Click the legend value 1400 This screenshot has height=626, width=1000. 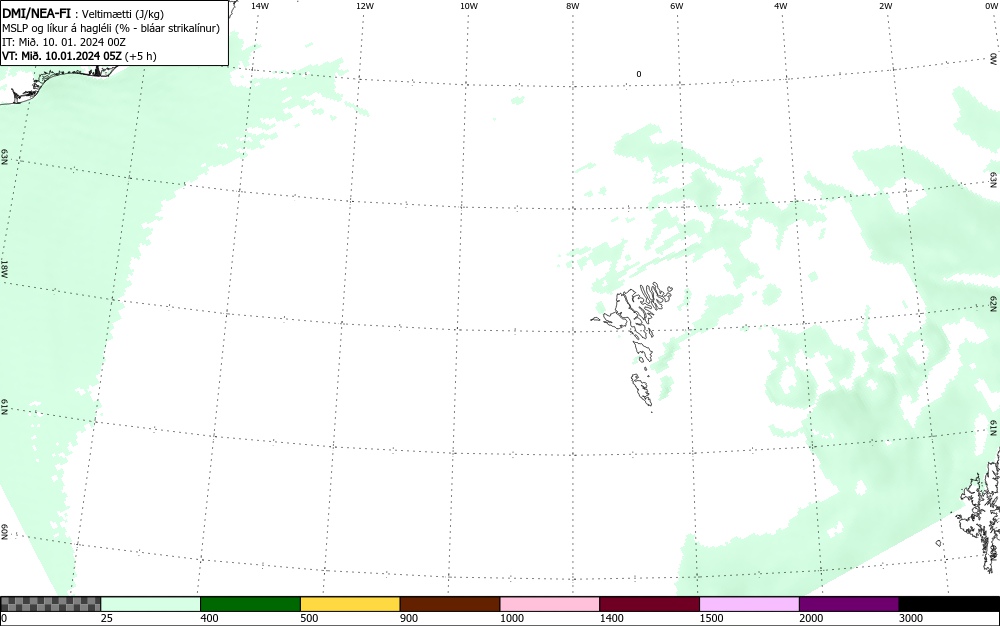coord(611,618)
